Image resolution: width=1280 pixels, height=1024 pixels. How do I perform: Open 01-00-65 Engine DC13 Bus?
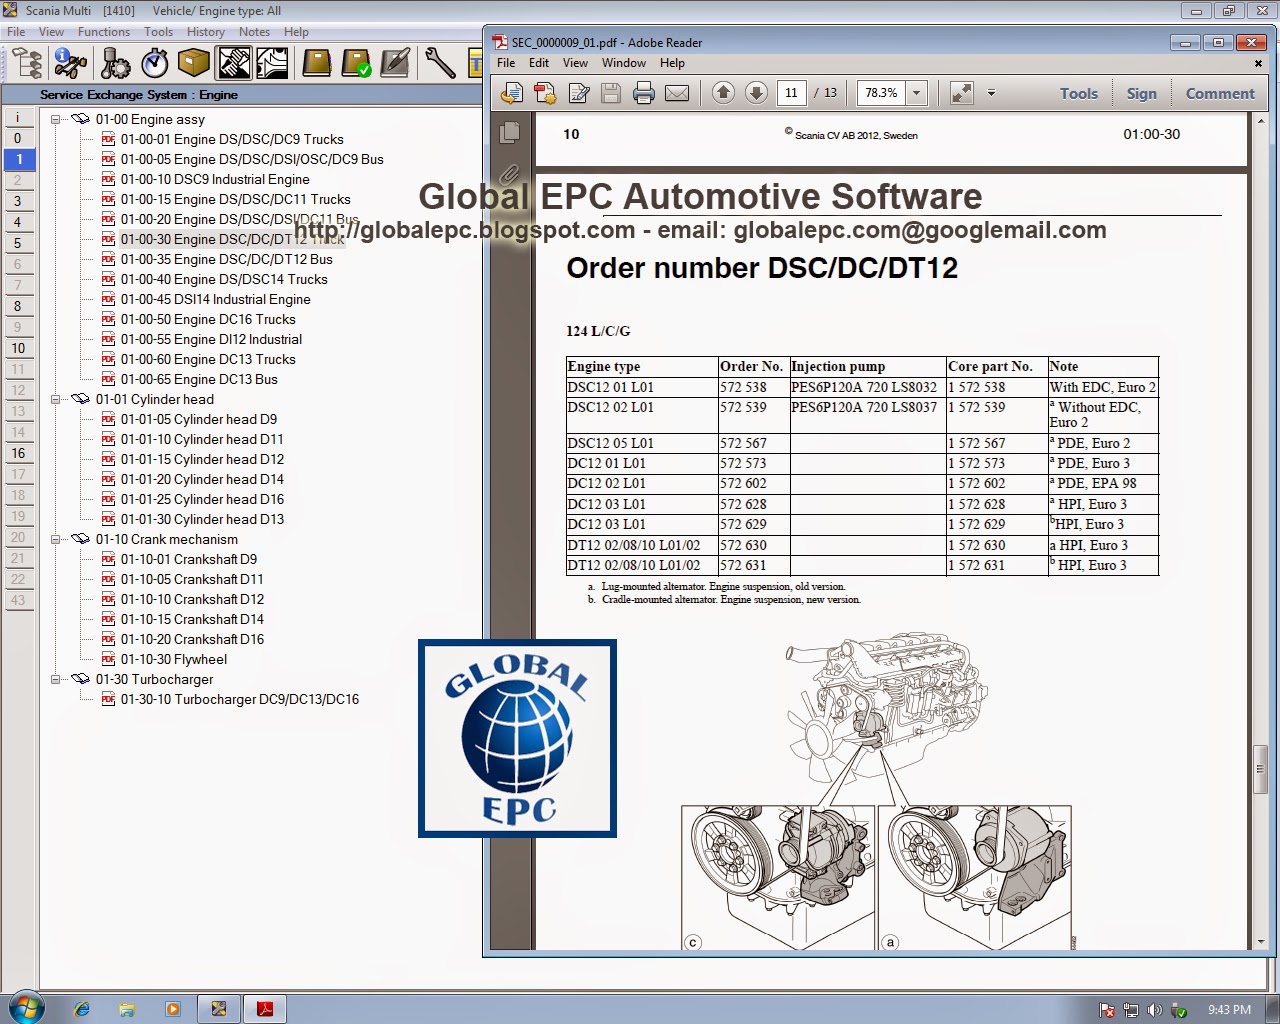pos(199,379)
